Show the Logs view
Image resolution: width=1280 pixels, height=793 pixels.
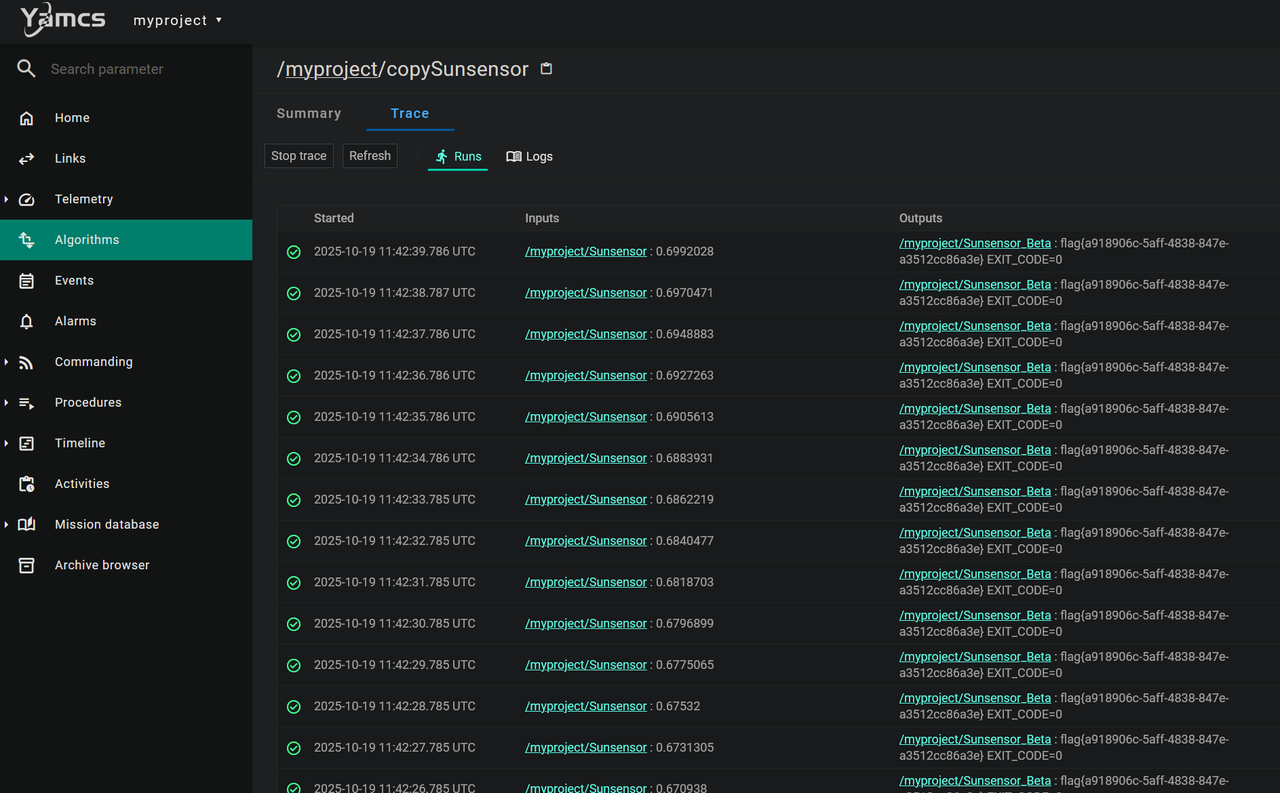pyautogui.click(x=529, y=157)
